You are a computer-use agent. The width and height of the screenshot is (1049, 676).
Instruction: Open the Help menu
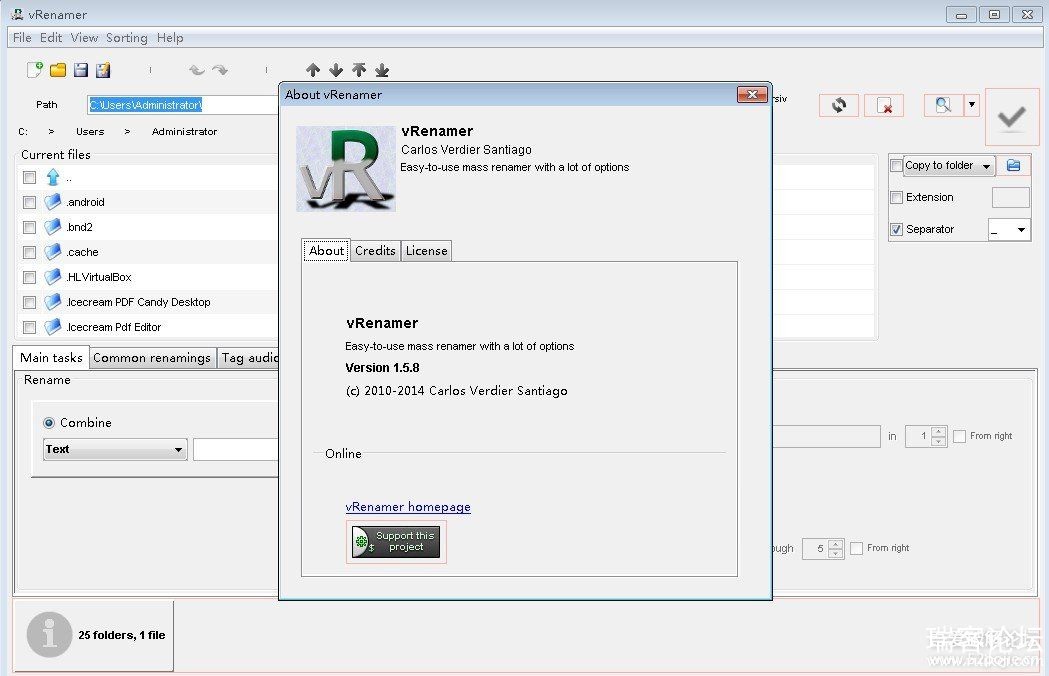click(170, 37)
